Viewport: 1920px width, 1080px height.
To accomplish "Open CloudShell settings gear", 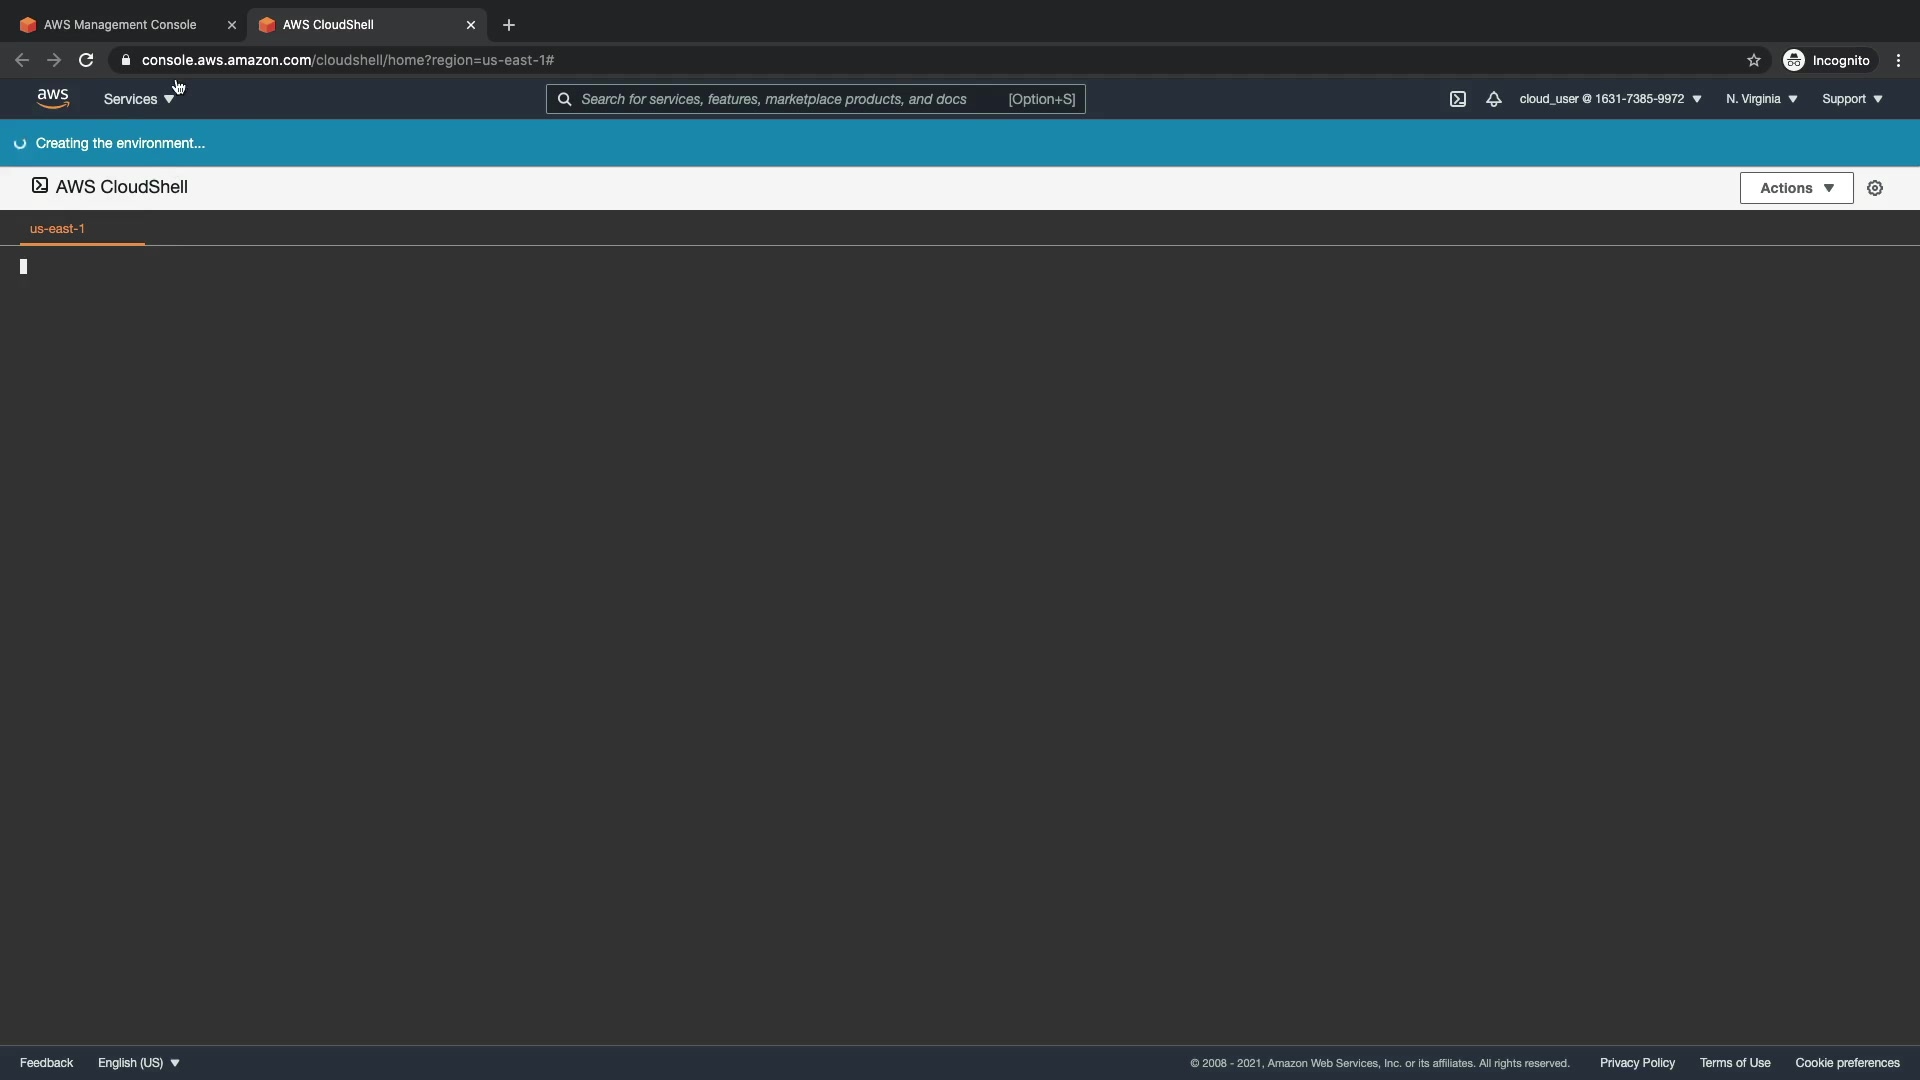I will [x=1875, y=188].
